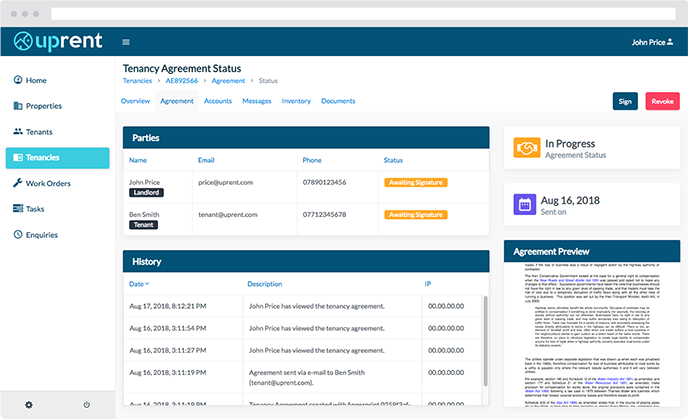Click the Agreement breadcrumb link
The image size is (688, 419).
click(228, 81)
